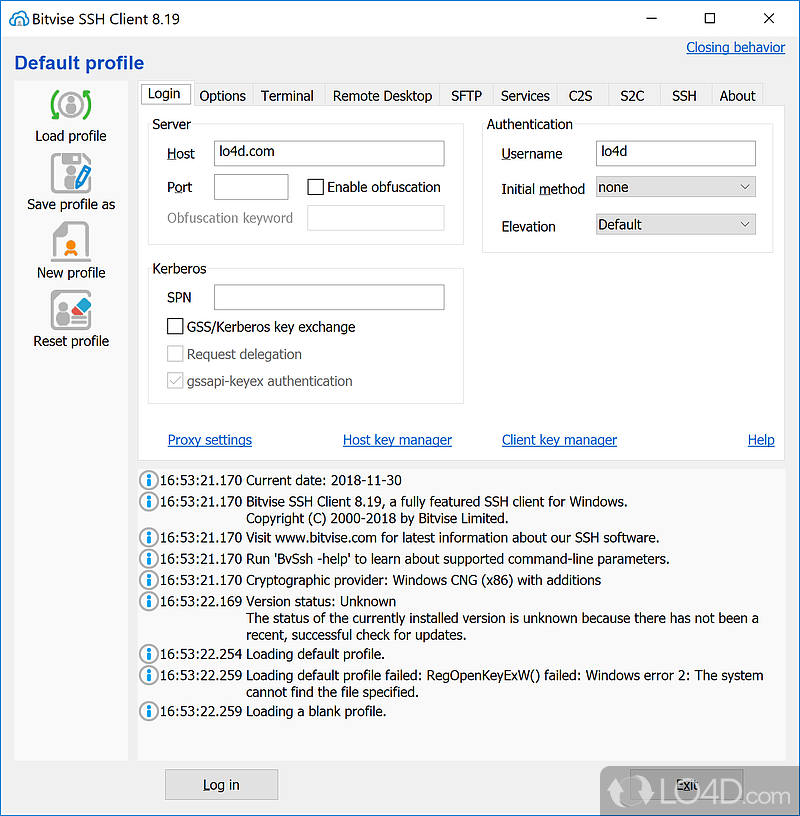Click the New profile icon
This screenshot has height=816, width=800.
pos(71,241)
